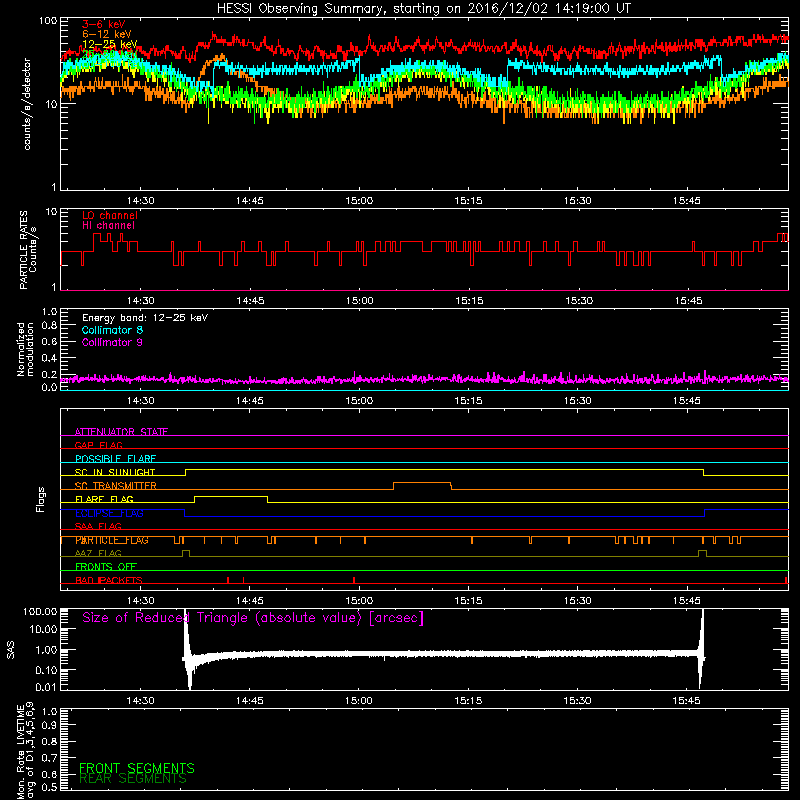Image resolution: width=800 pixels, height=800 pixels.
Task: Click "Size of Reduced Triangle" caption
Action: point(253,618)
